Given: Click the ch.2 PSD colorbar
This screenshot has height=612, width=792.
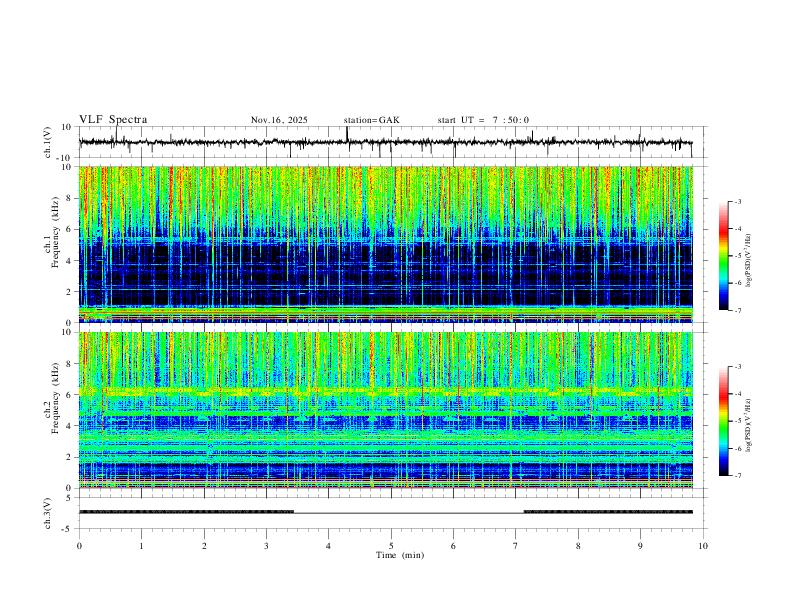Looking at the screenshot, I should tap(723, 421).
